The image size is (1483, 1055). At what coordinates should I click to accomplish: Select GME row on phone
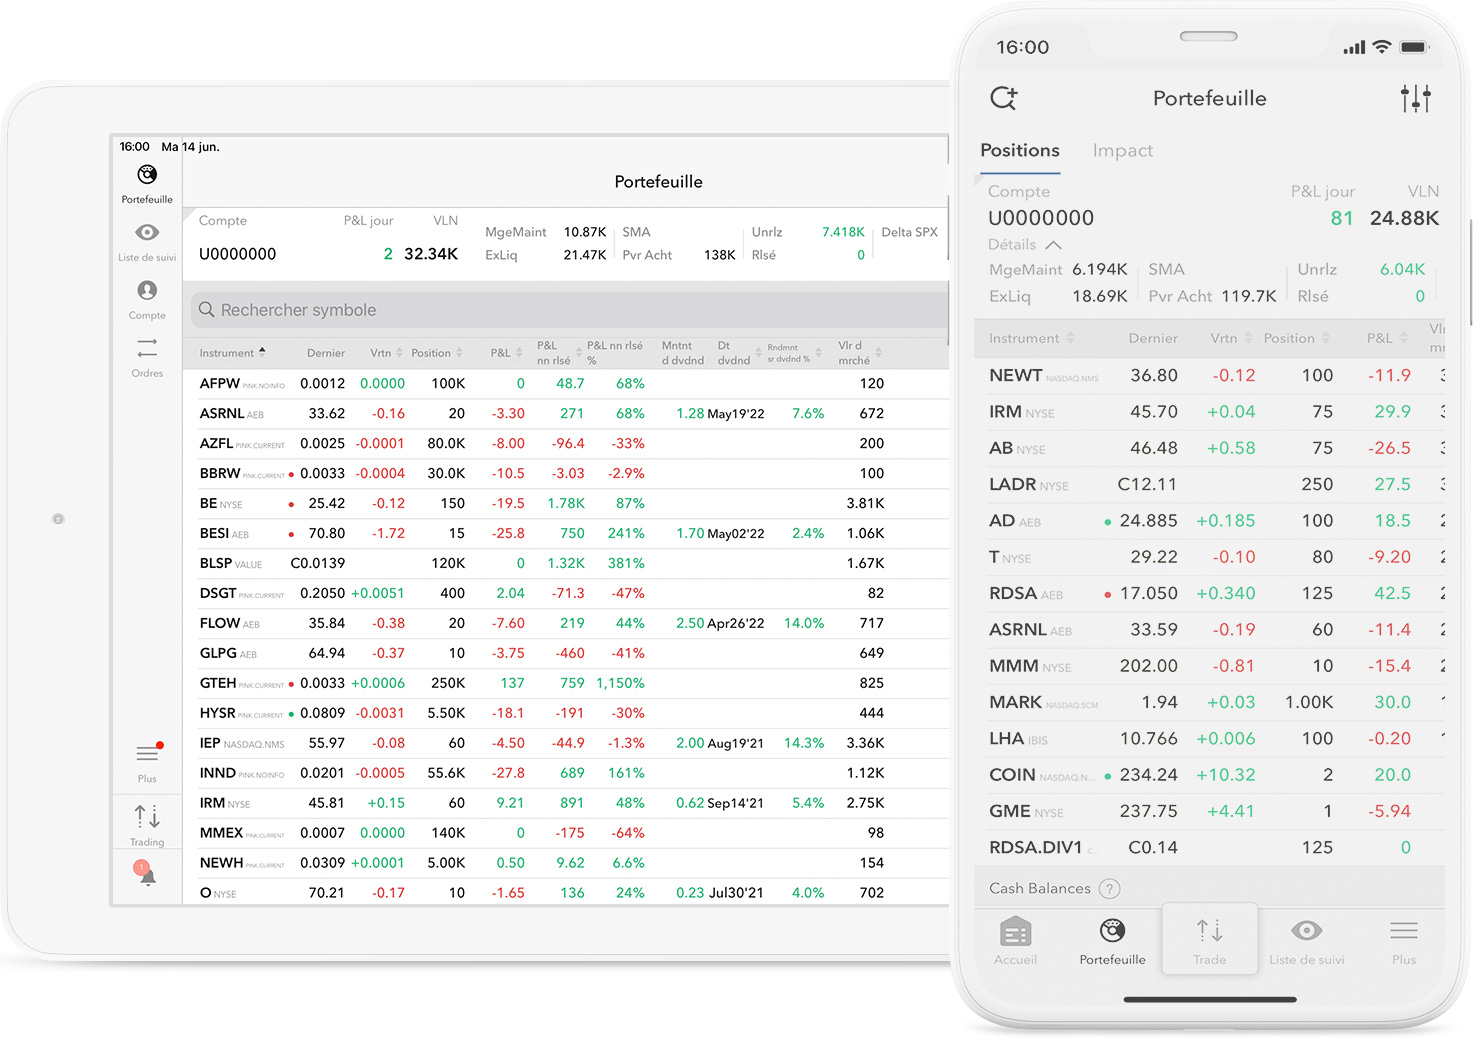(x=1212, y=812)
